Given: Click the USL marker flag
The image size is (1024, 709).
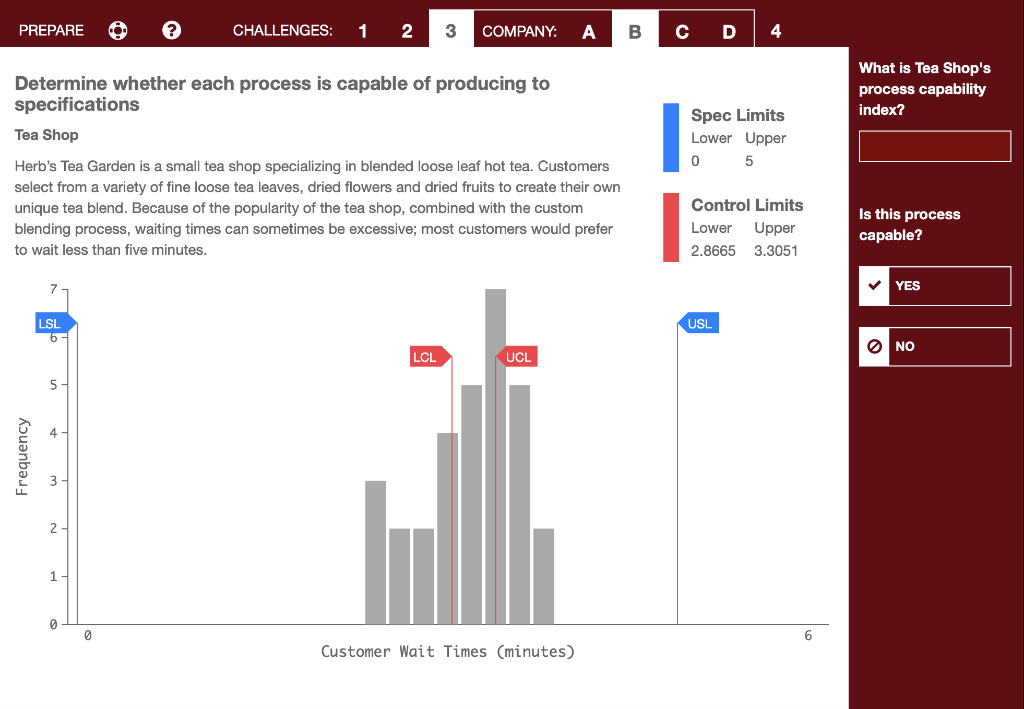Looking at the screenshot, I should click(698, 323).
